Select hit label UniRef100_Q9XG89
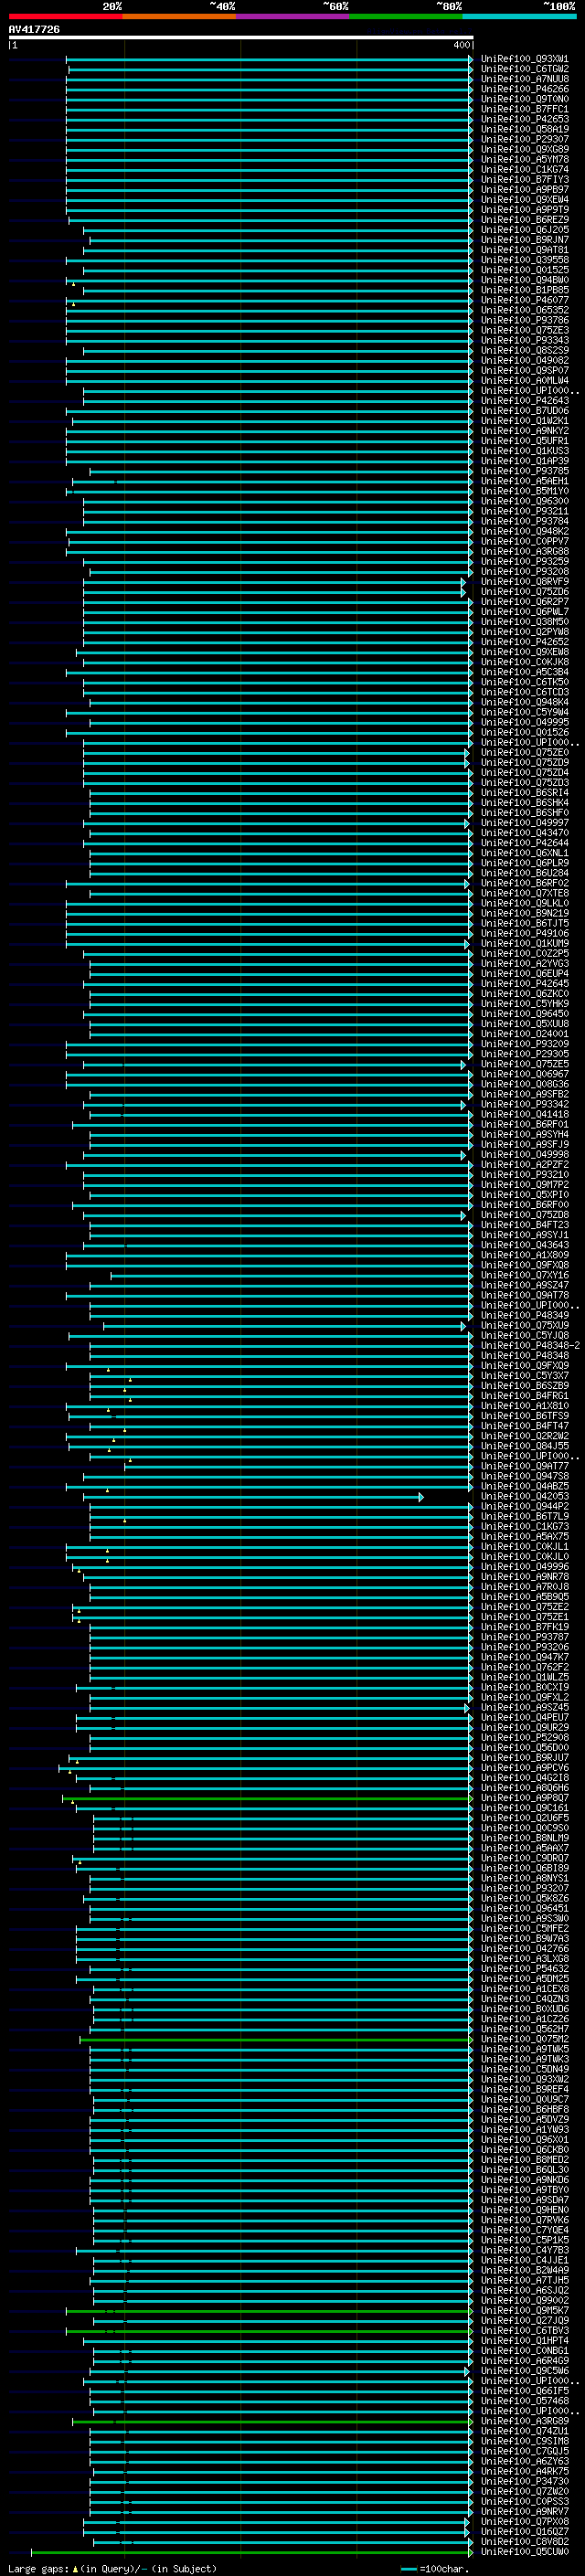This screenshot has width=585, height=2576. [524, 149]
